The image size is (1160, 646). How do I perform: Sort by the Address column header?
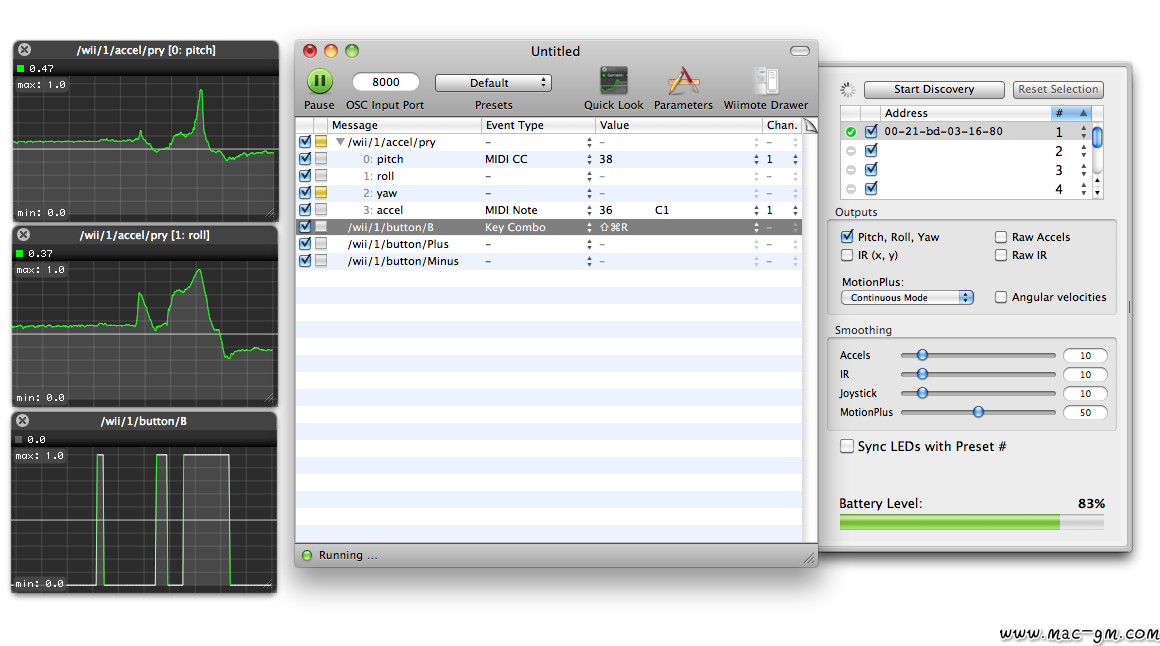pyautogui.click(x=965, y=113)
